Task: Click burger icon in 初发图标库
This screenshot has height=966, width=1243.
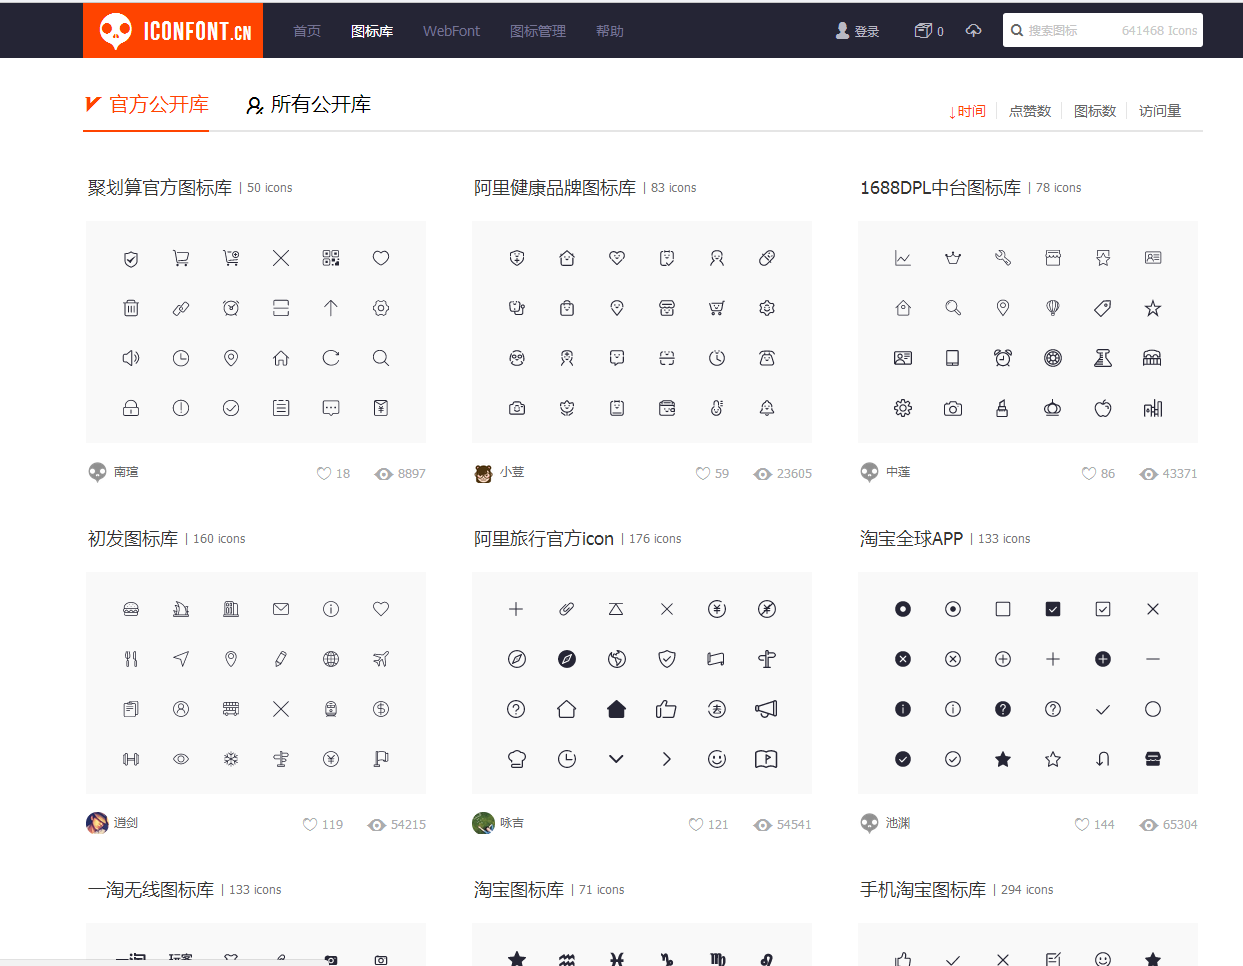Action: click(x=131, y=609)
